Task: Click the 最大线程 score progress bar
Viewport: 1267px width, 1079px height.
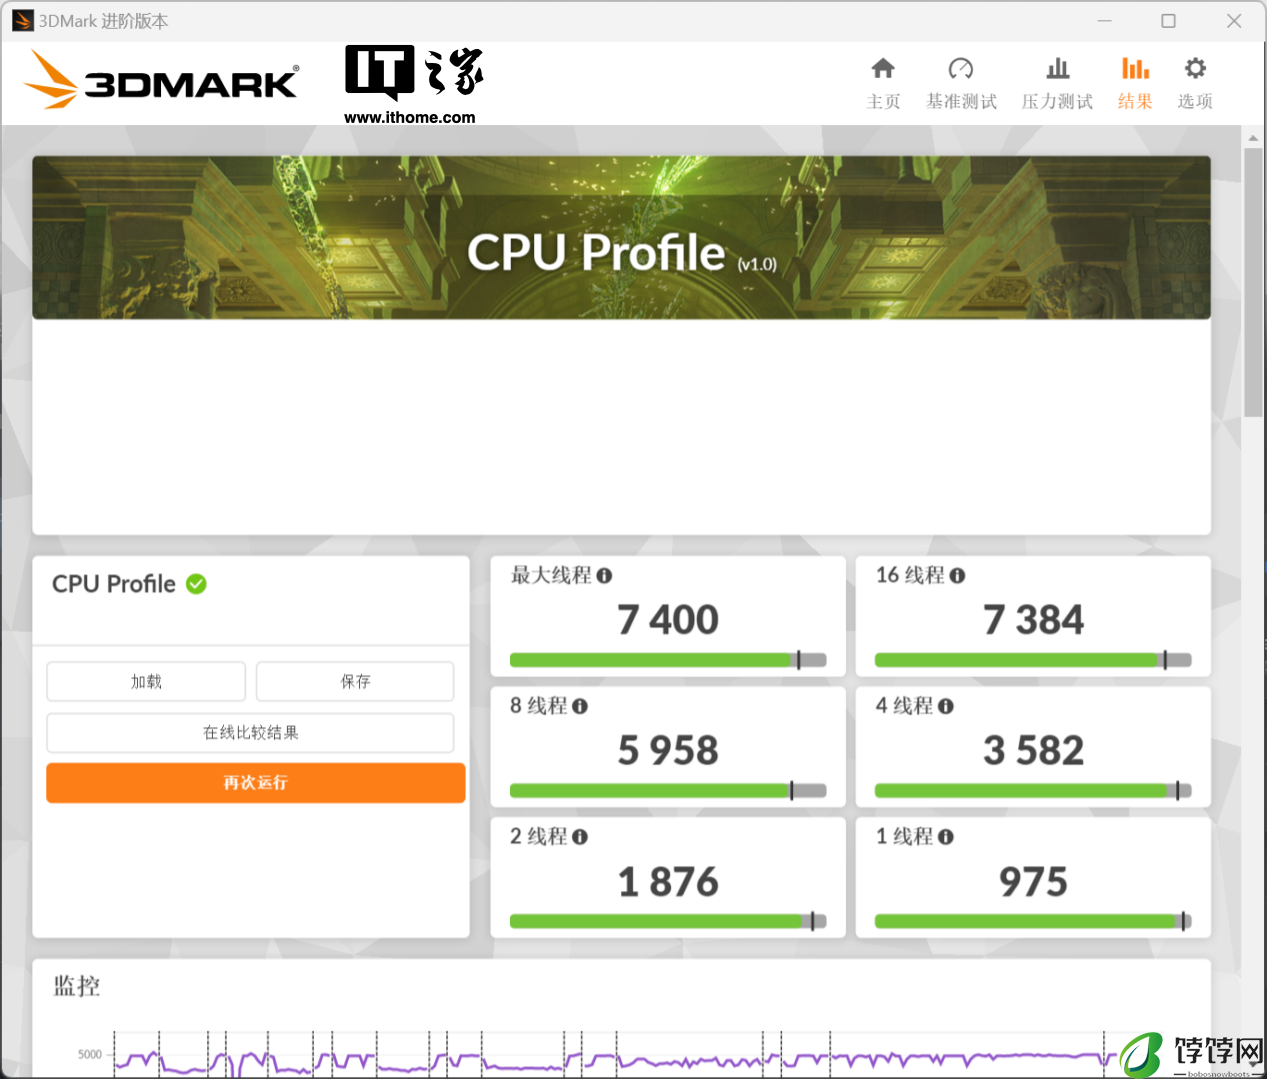Action: pos(668,660)
